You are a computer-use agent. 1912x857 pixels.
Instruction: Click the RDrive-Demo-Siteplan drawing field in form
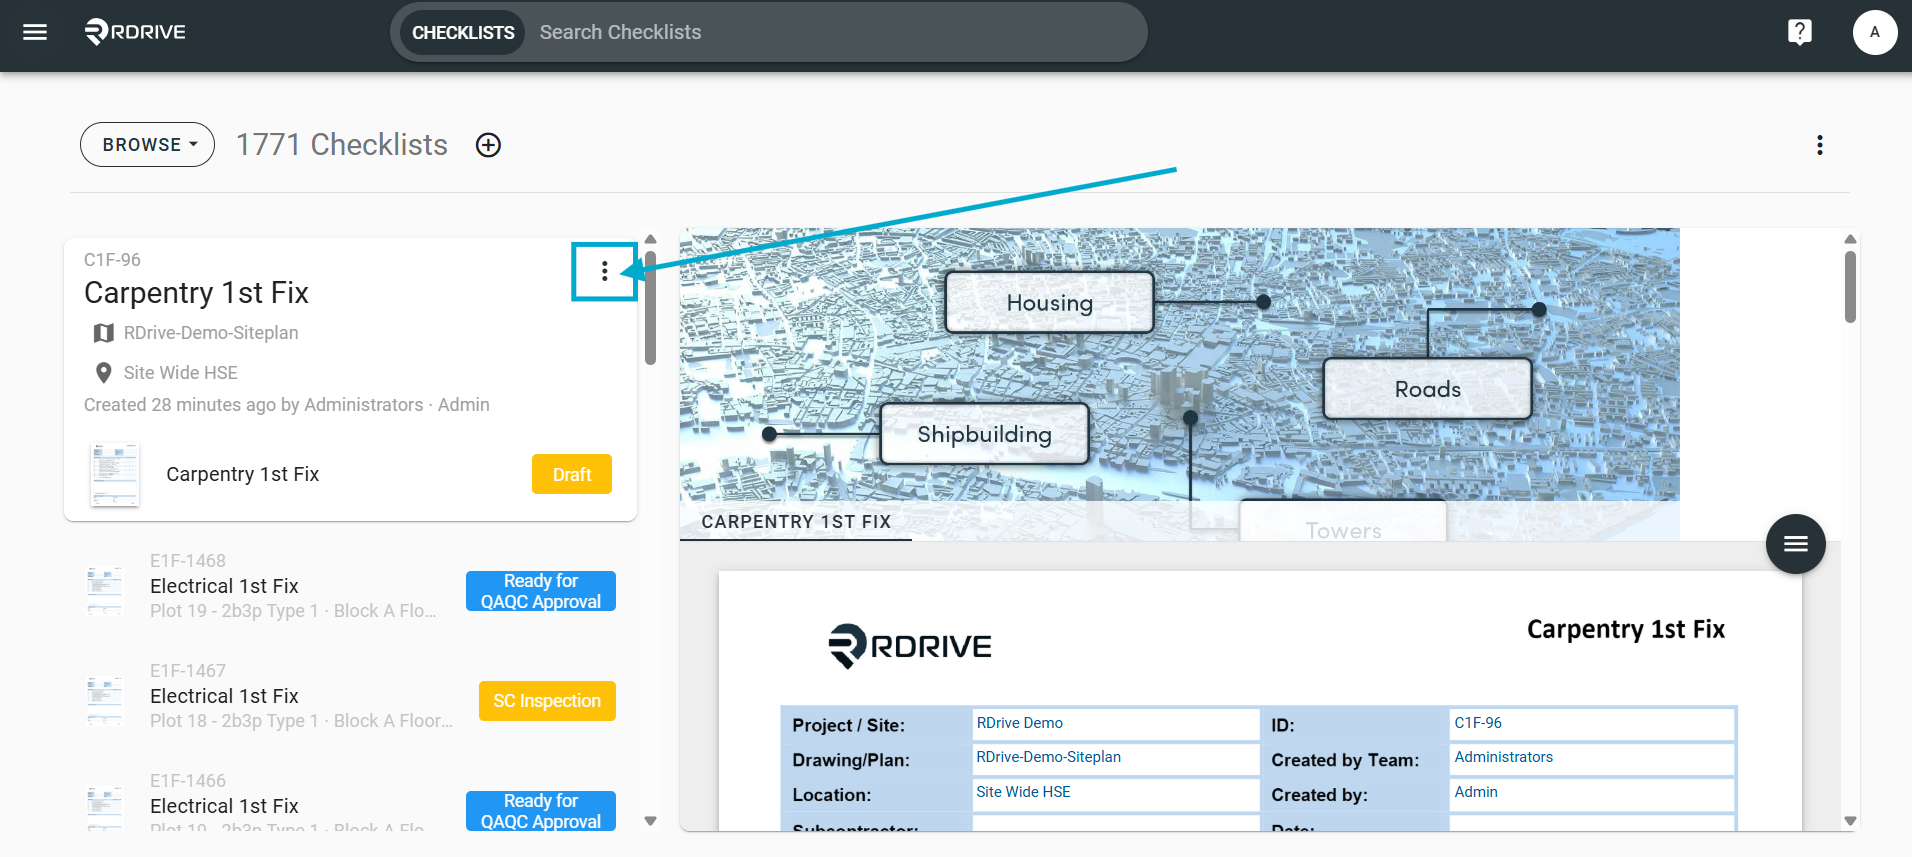point(1115,758)
